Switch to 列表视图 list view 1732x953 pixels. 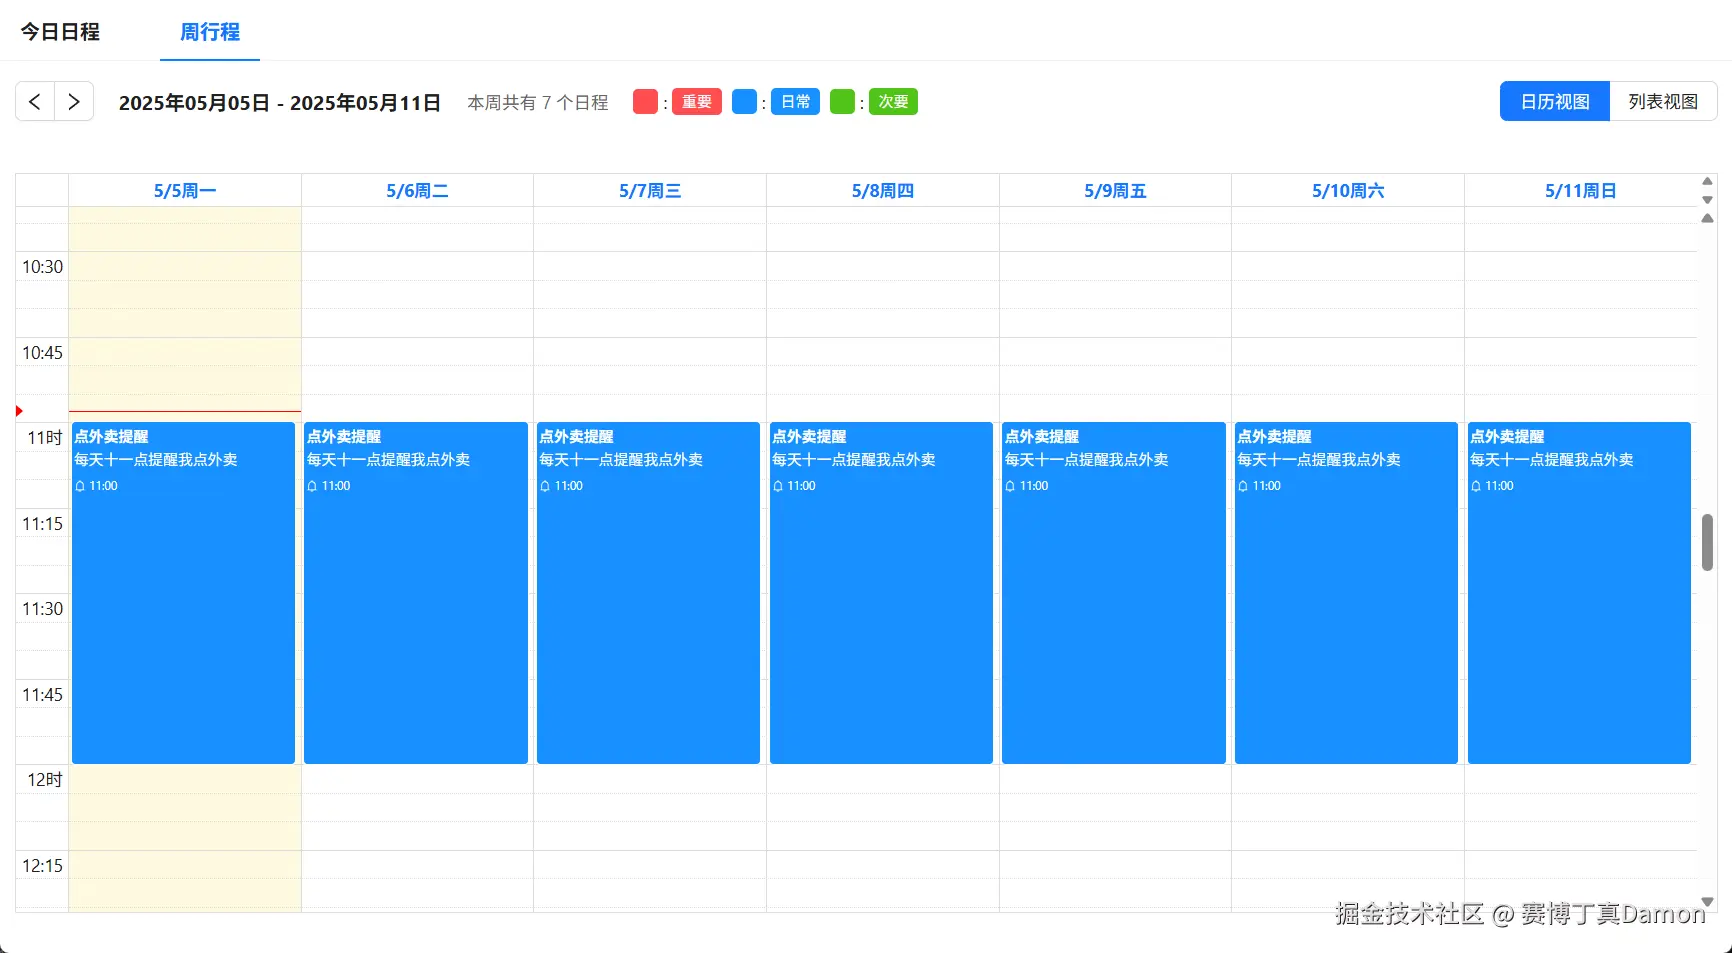(x=1663, y=101)
